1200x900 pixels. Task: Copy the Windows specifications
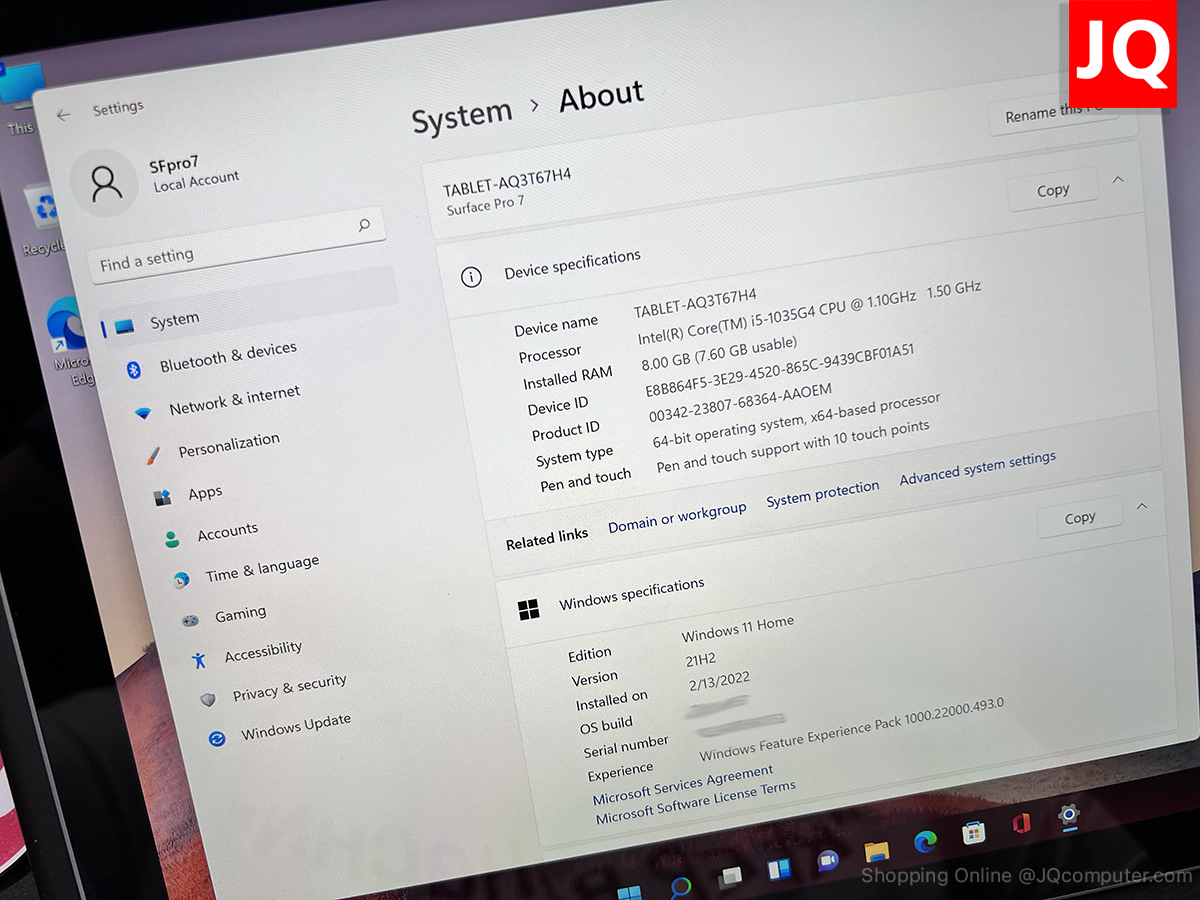[1079, 518]
